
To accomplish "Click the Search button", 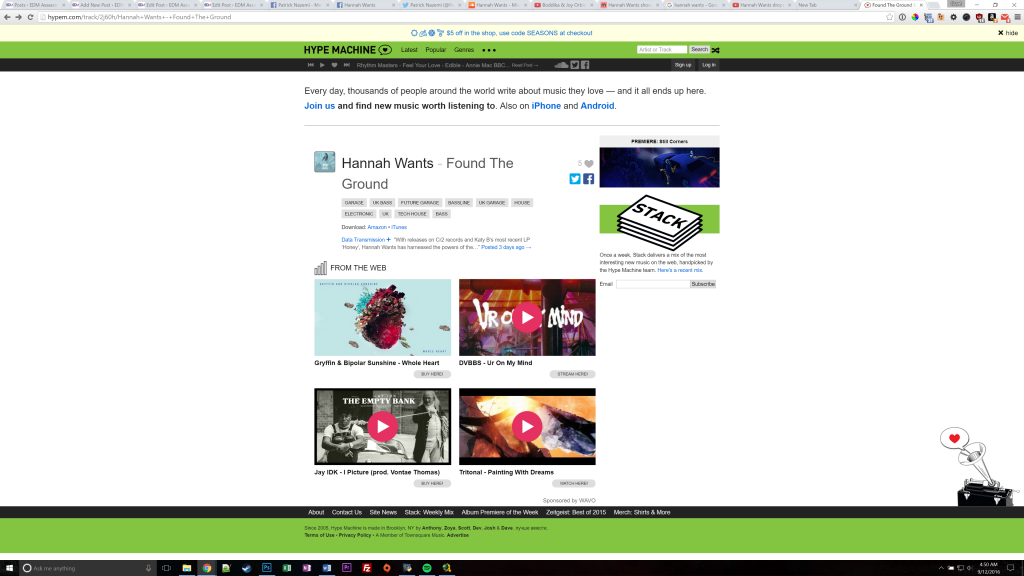I will (699, 50).
